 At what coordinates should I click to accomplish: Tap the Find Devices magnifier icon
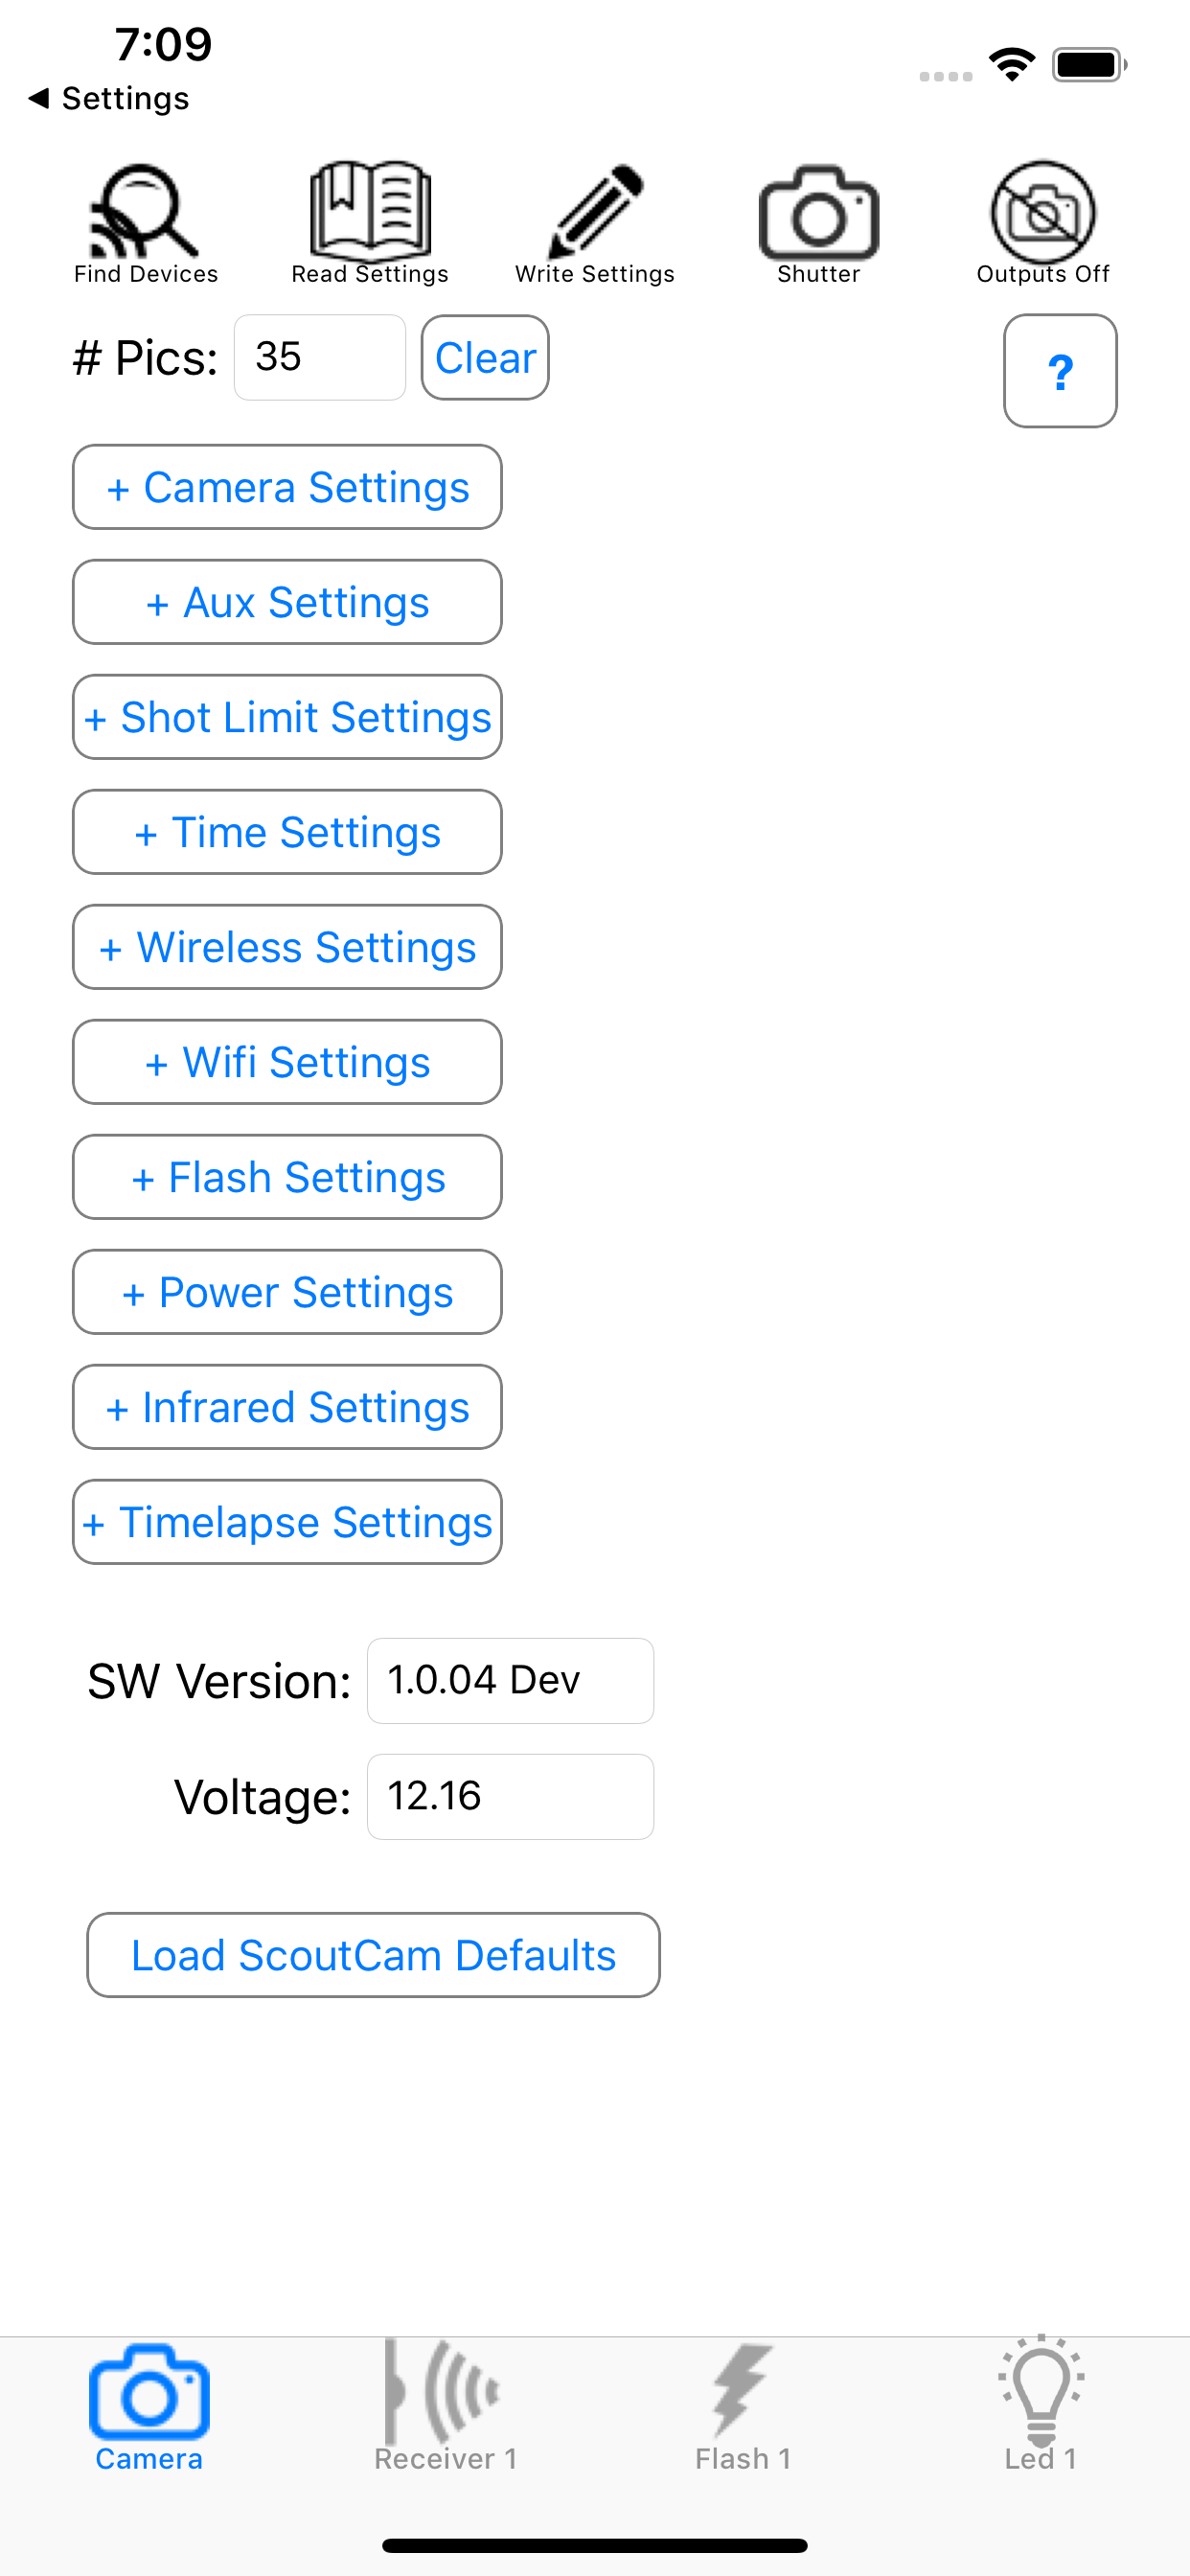point(145,211)
